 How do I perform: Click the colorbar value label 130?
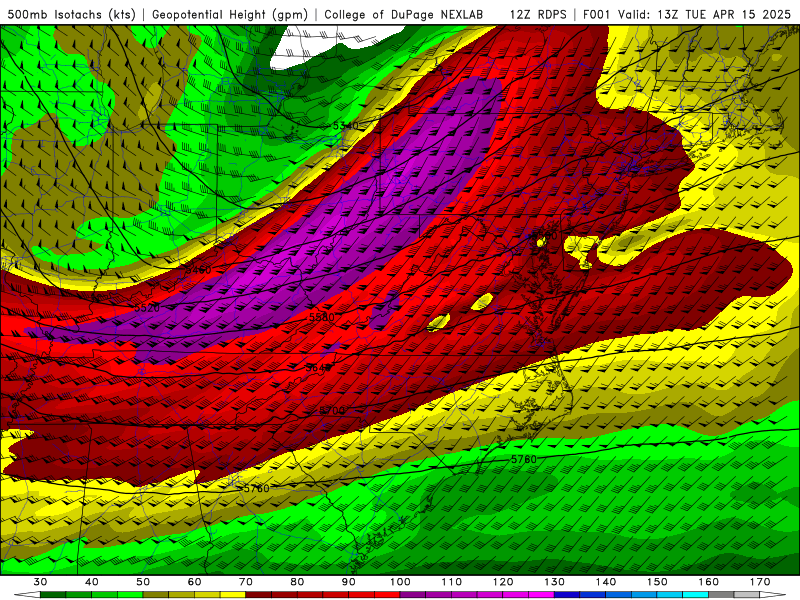pos(554,582)
